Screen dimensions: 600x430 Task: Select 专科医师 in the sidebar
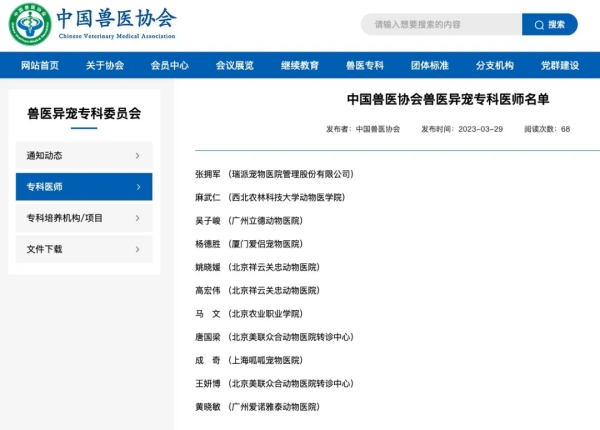[84, 187]
